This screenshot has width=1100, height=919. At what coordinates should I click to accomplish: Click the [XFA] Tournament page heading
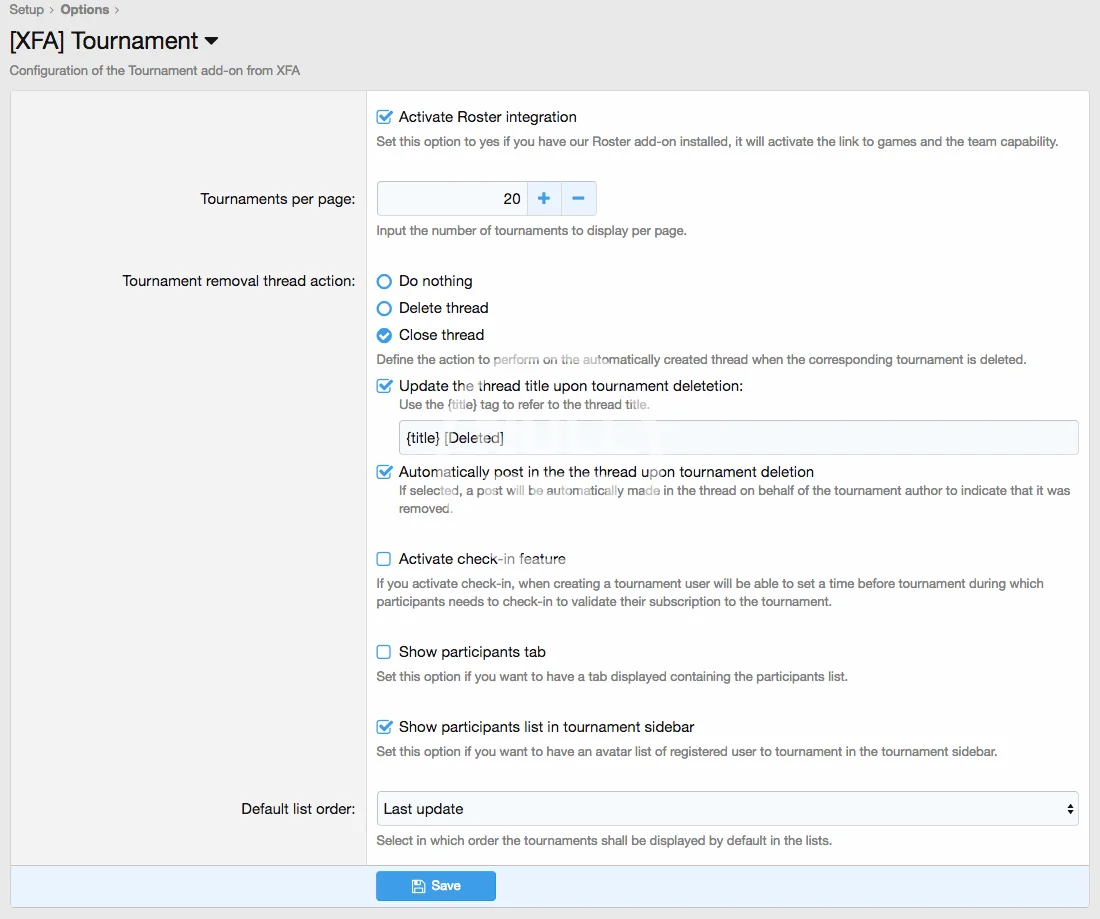coord(104,41)
